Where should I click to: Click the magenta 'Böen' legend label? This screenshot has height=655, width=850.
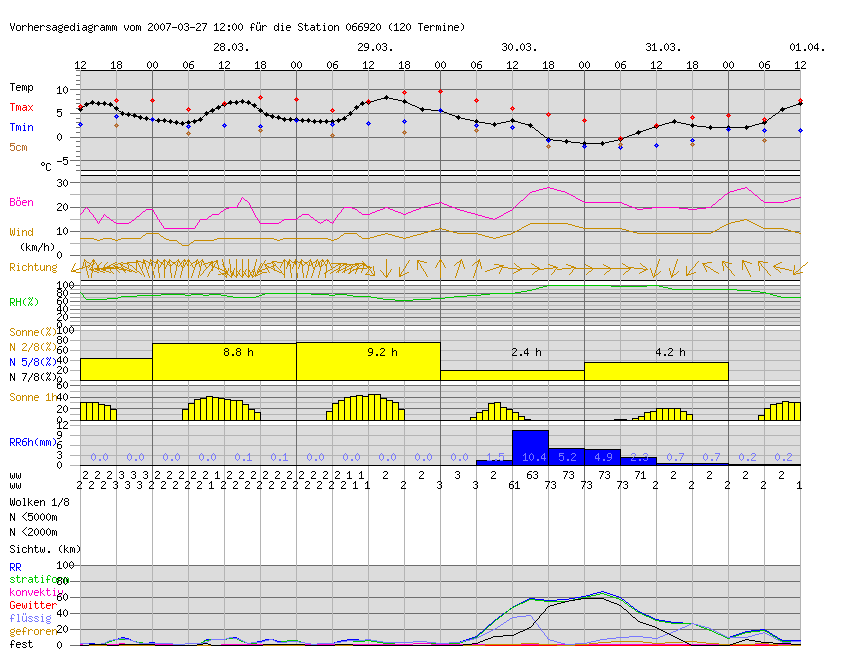21,202
